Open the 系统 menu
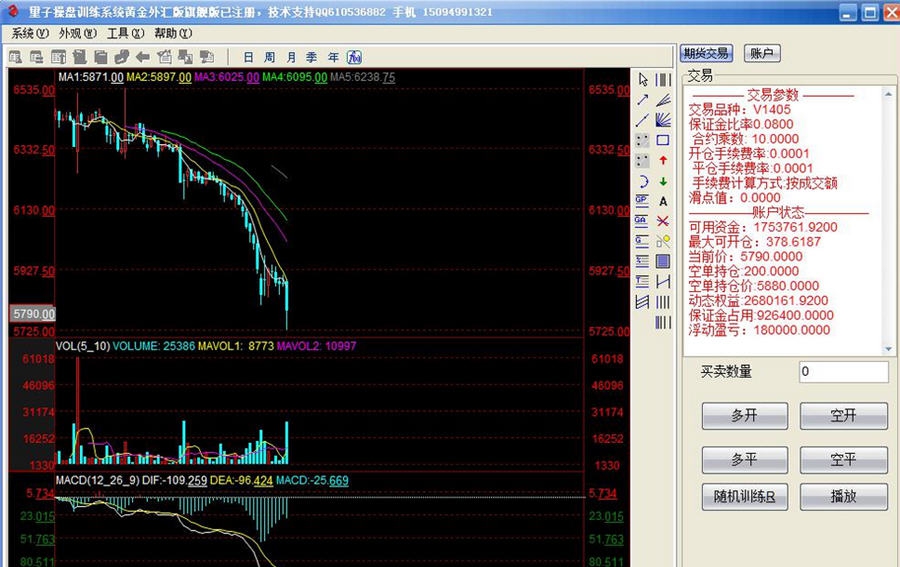900x567 pixels. click(30, 33)
